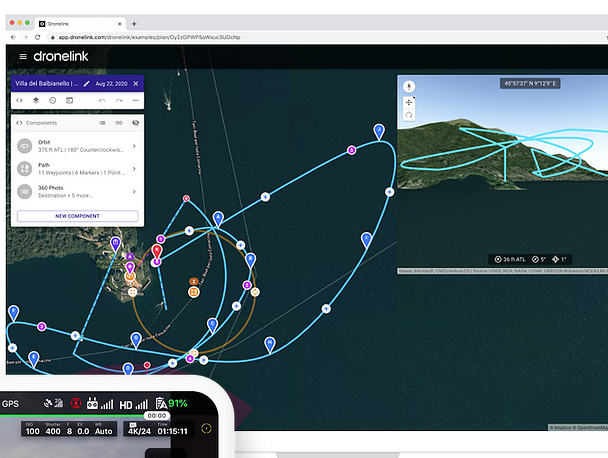
Task: Click the Aug 22, 2020 date
Action: click(111, 83)
